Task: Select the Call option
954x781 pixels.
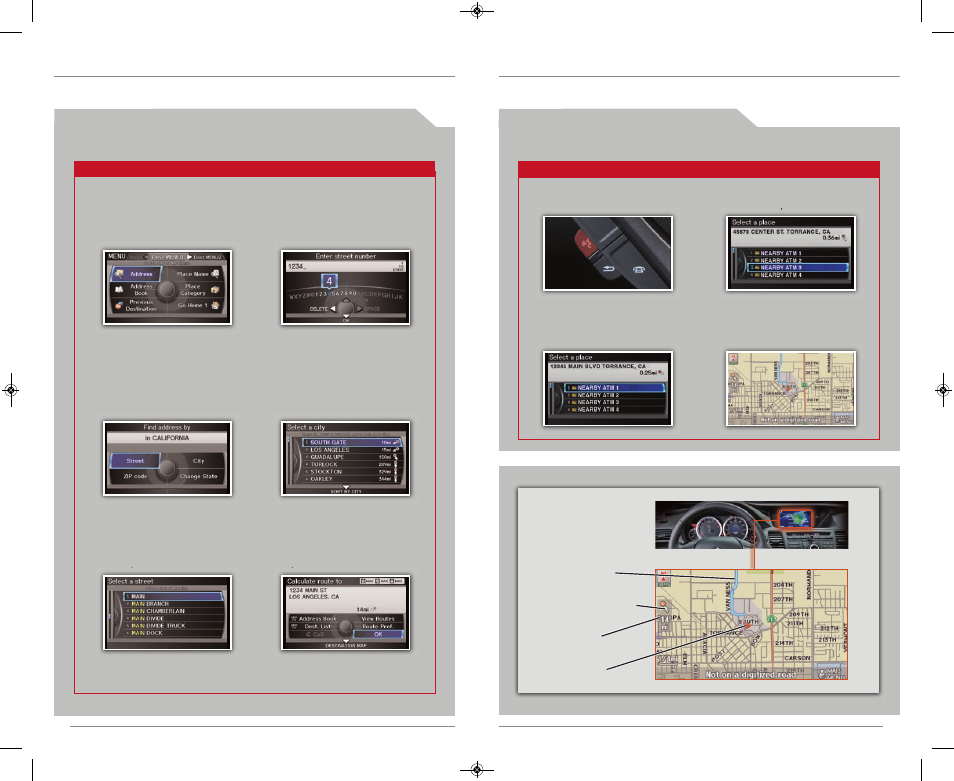Action: (314, 634)
